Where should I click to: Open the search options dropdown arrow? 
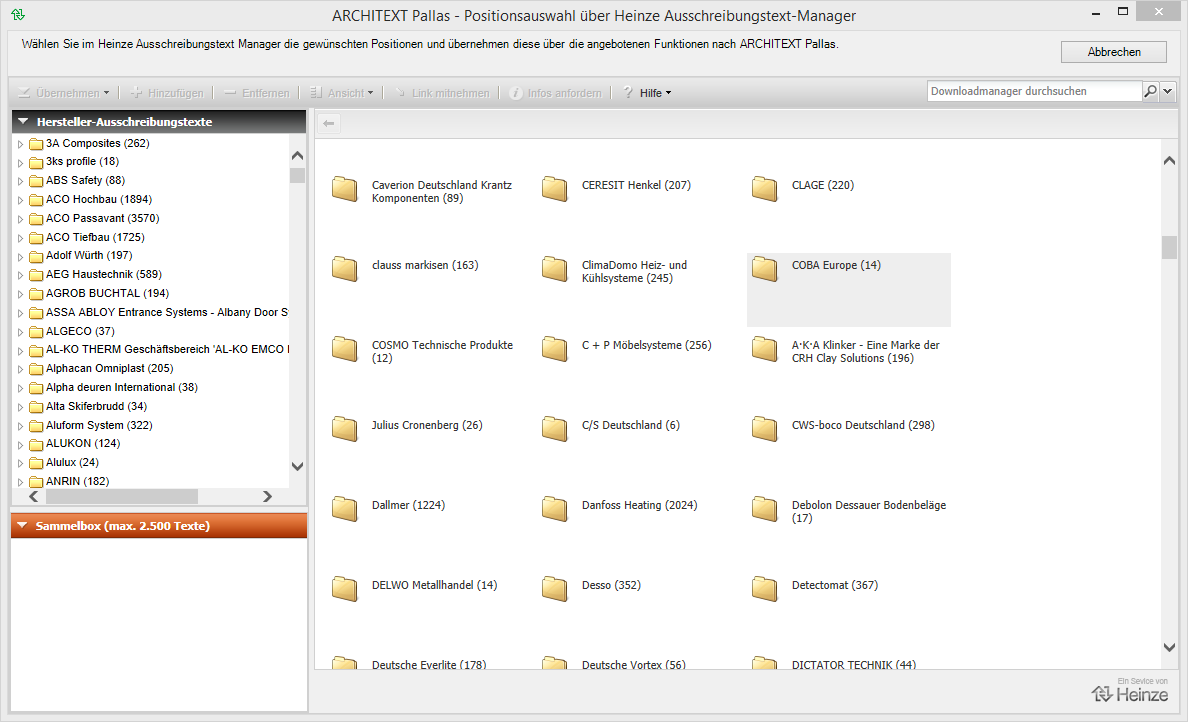coord(1168,92)
